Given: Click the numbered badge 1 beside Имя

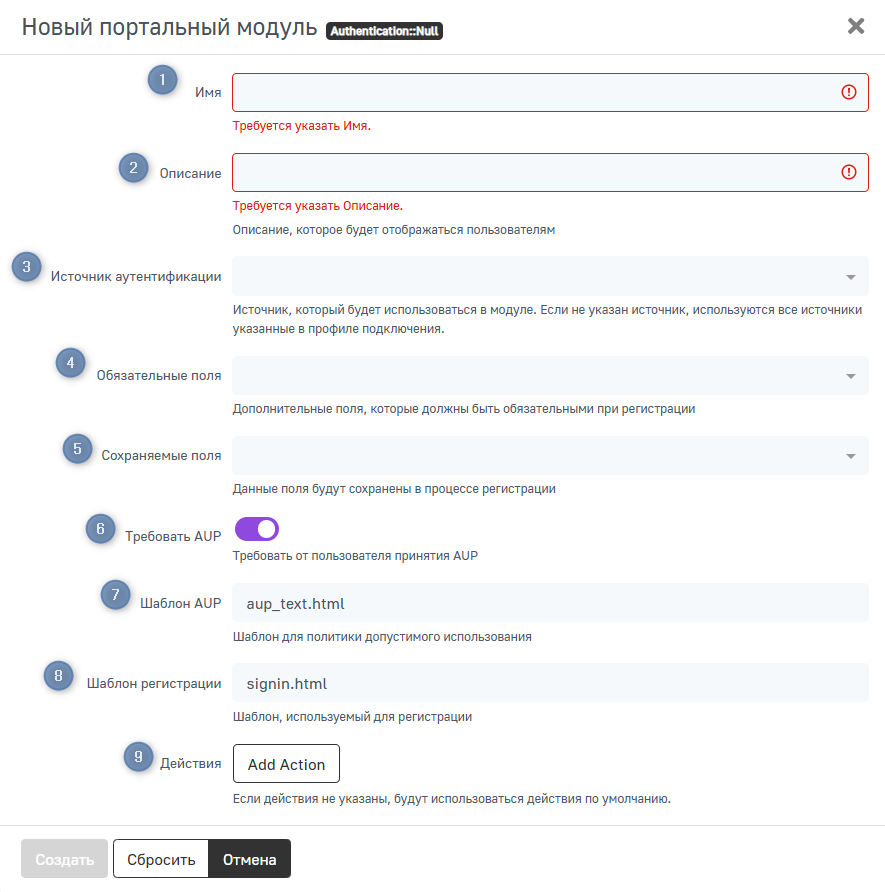Looking at the screenshot, I should point(162,79).
